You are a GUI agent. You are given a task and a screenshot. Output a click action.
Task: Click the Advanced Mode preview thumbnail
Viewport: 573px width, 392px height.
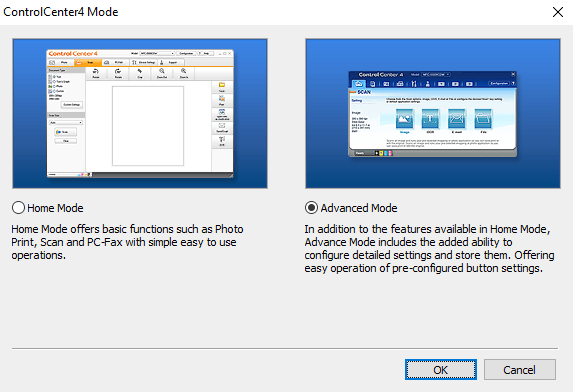433,114
